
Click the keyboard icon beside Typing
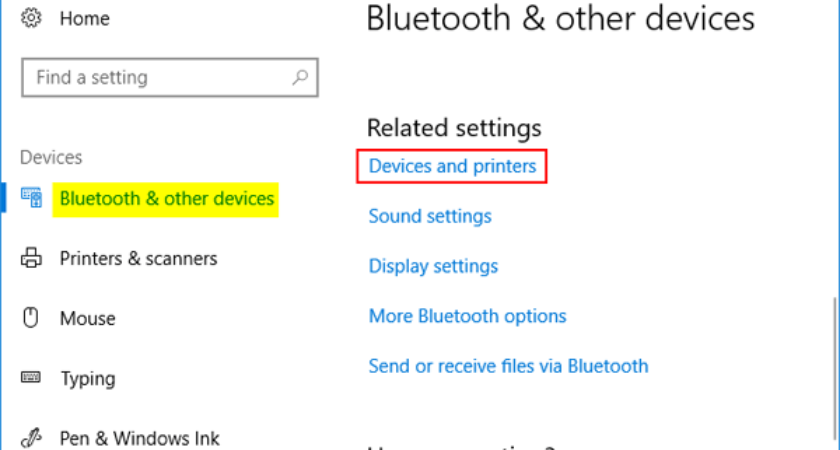coord(31,378)
